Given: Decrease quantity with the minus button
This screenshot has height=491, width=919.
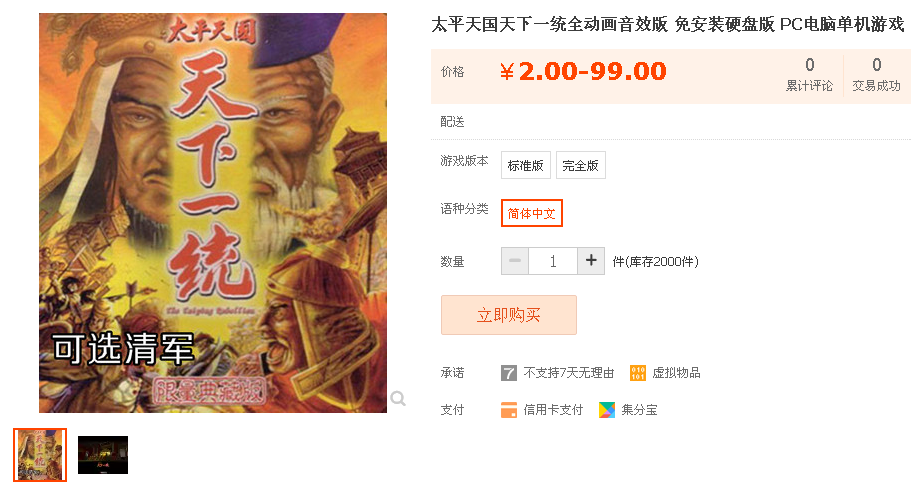Looking at the screenshot, I should 515,261.
